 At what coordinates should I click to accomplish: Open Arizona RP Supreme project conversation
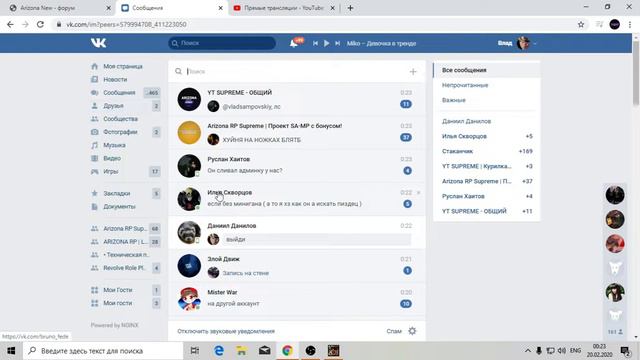point(297,133)
